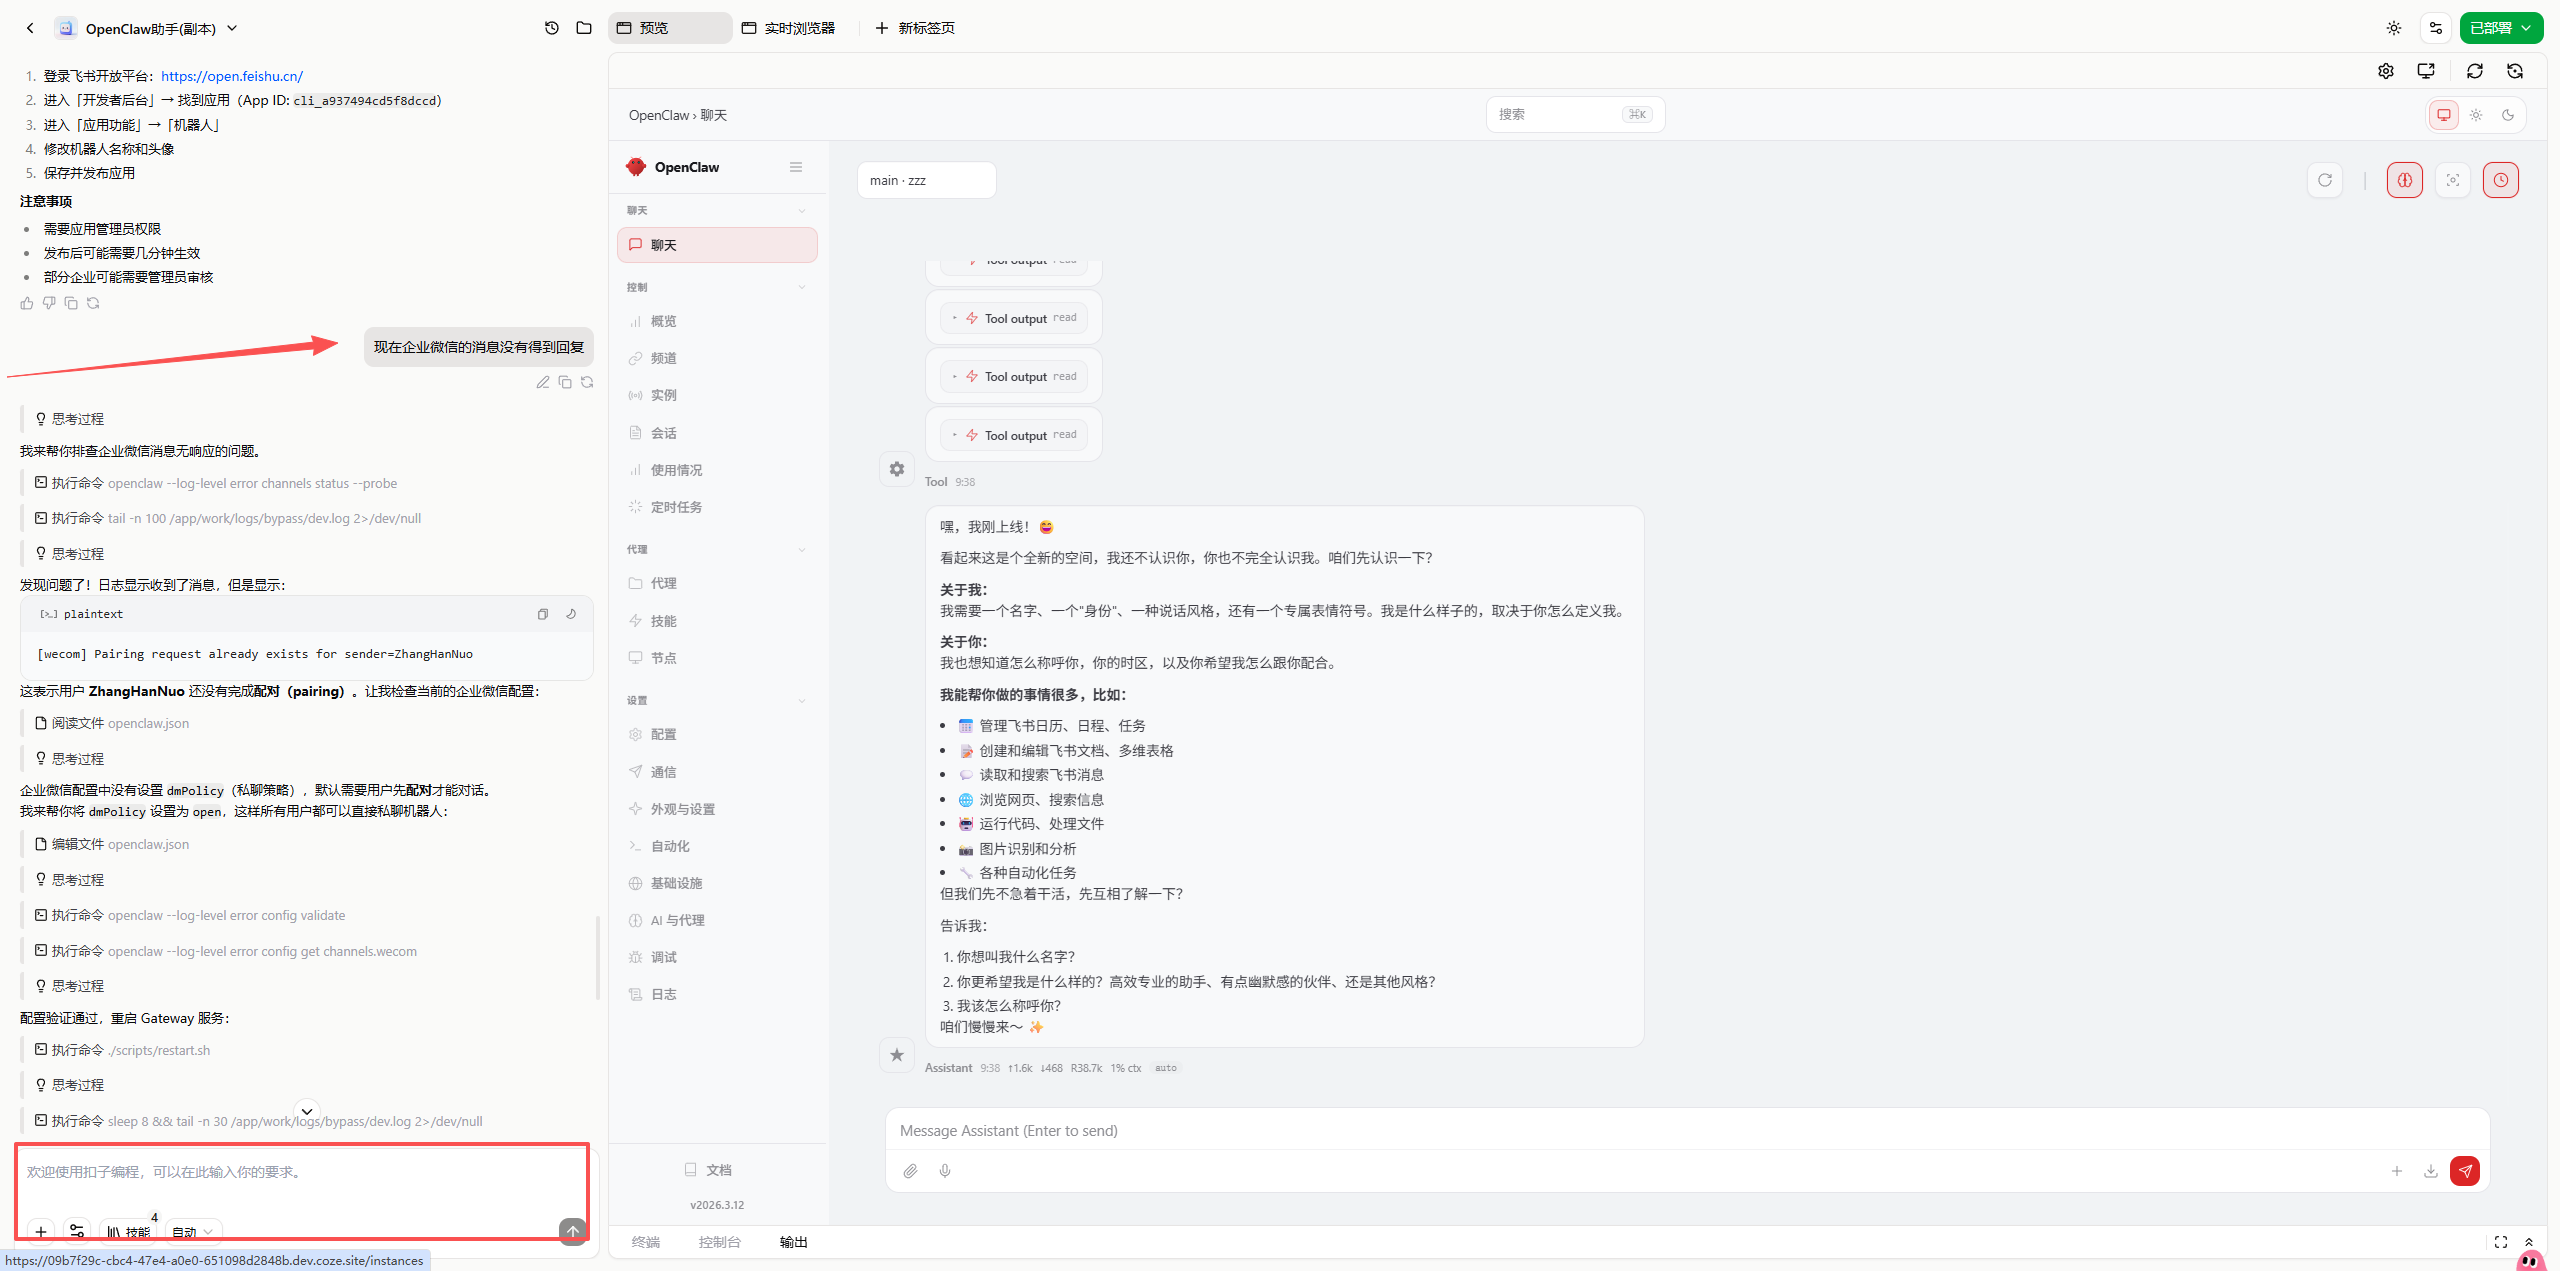Open the 已部署 deployment dropdown
Image resolution: width=2560 pixels, height=1271 pixels.
click(2500, 28)
